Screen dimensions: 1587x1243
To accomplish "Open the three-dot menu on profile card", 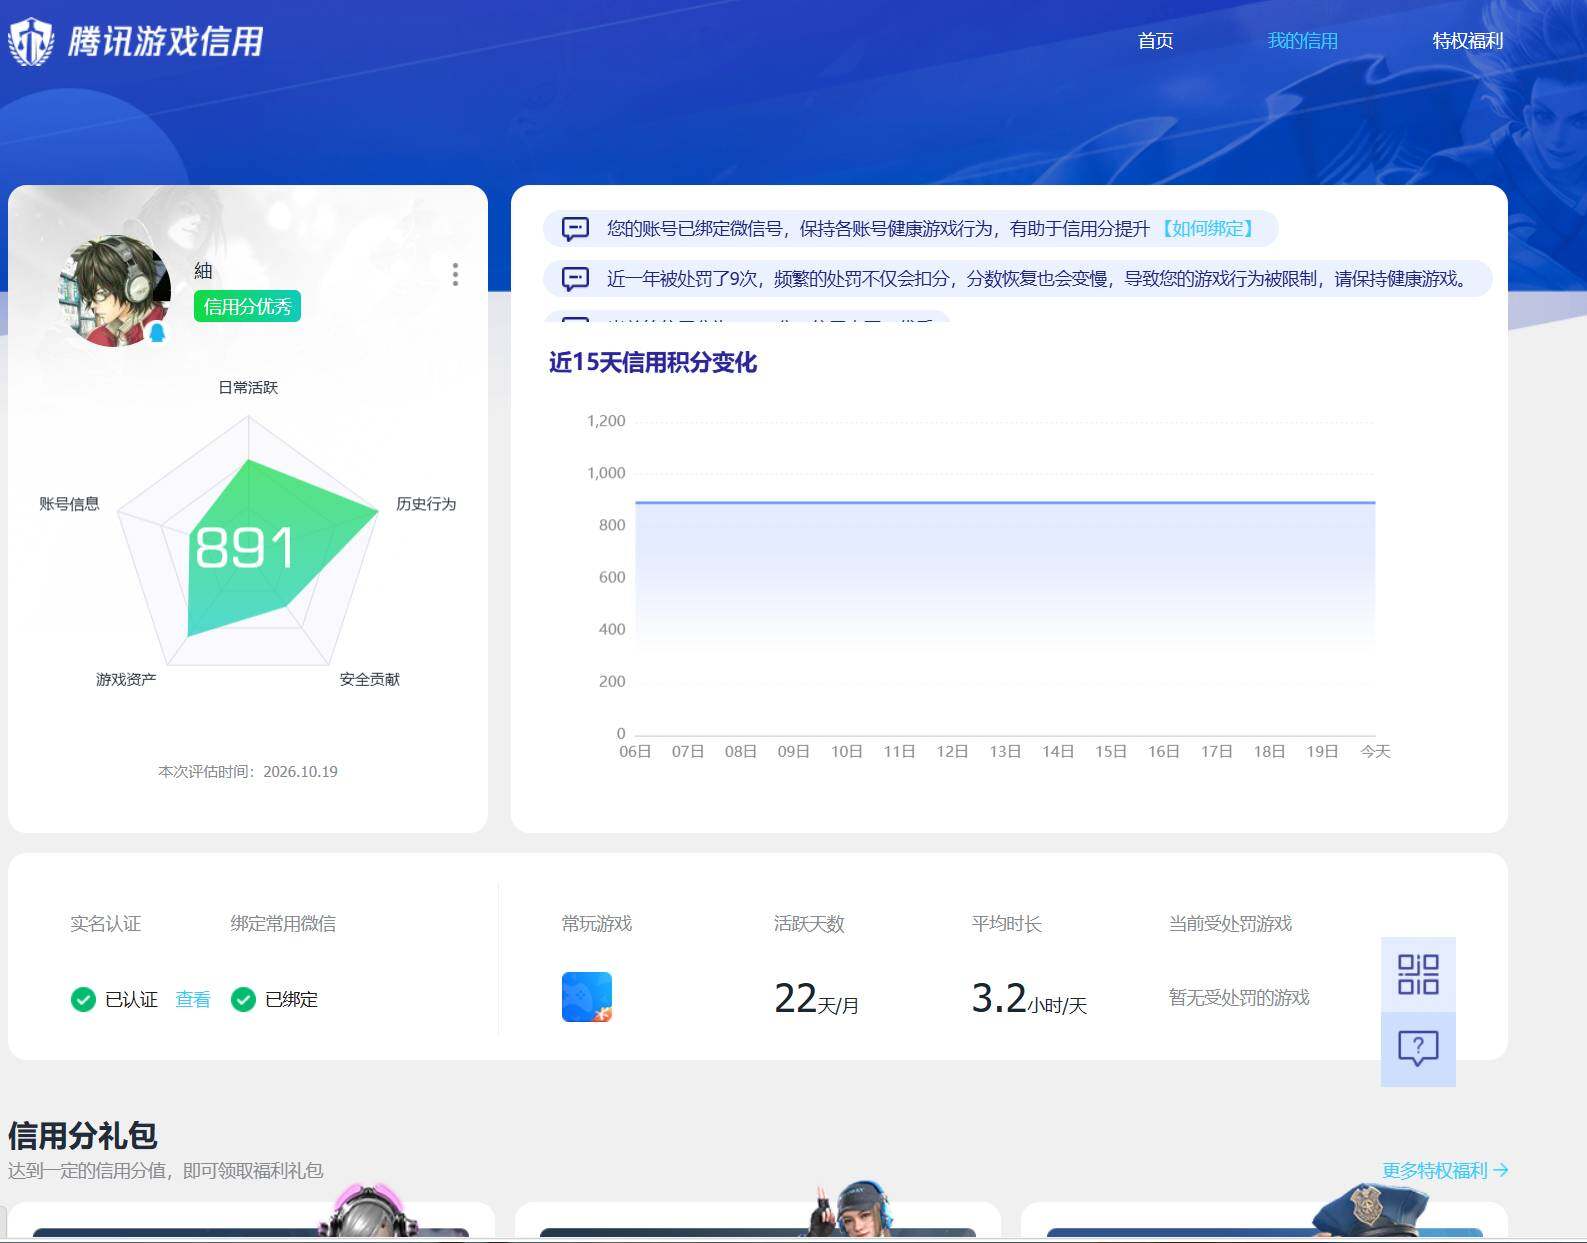I will (455, 275).
